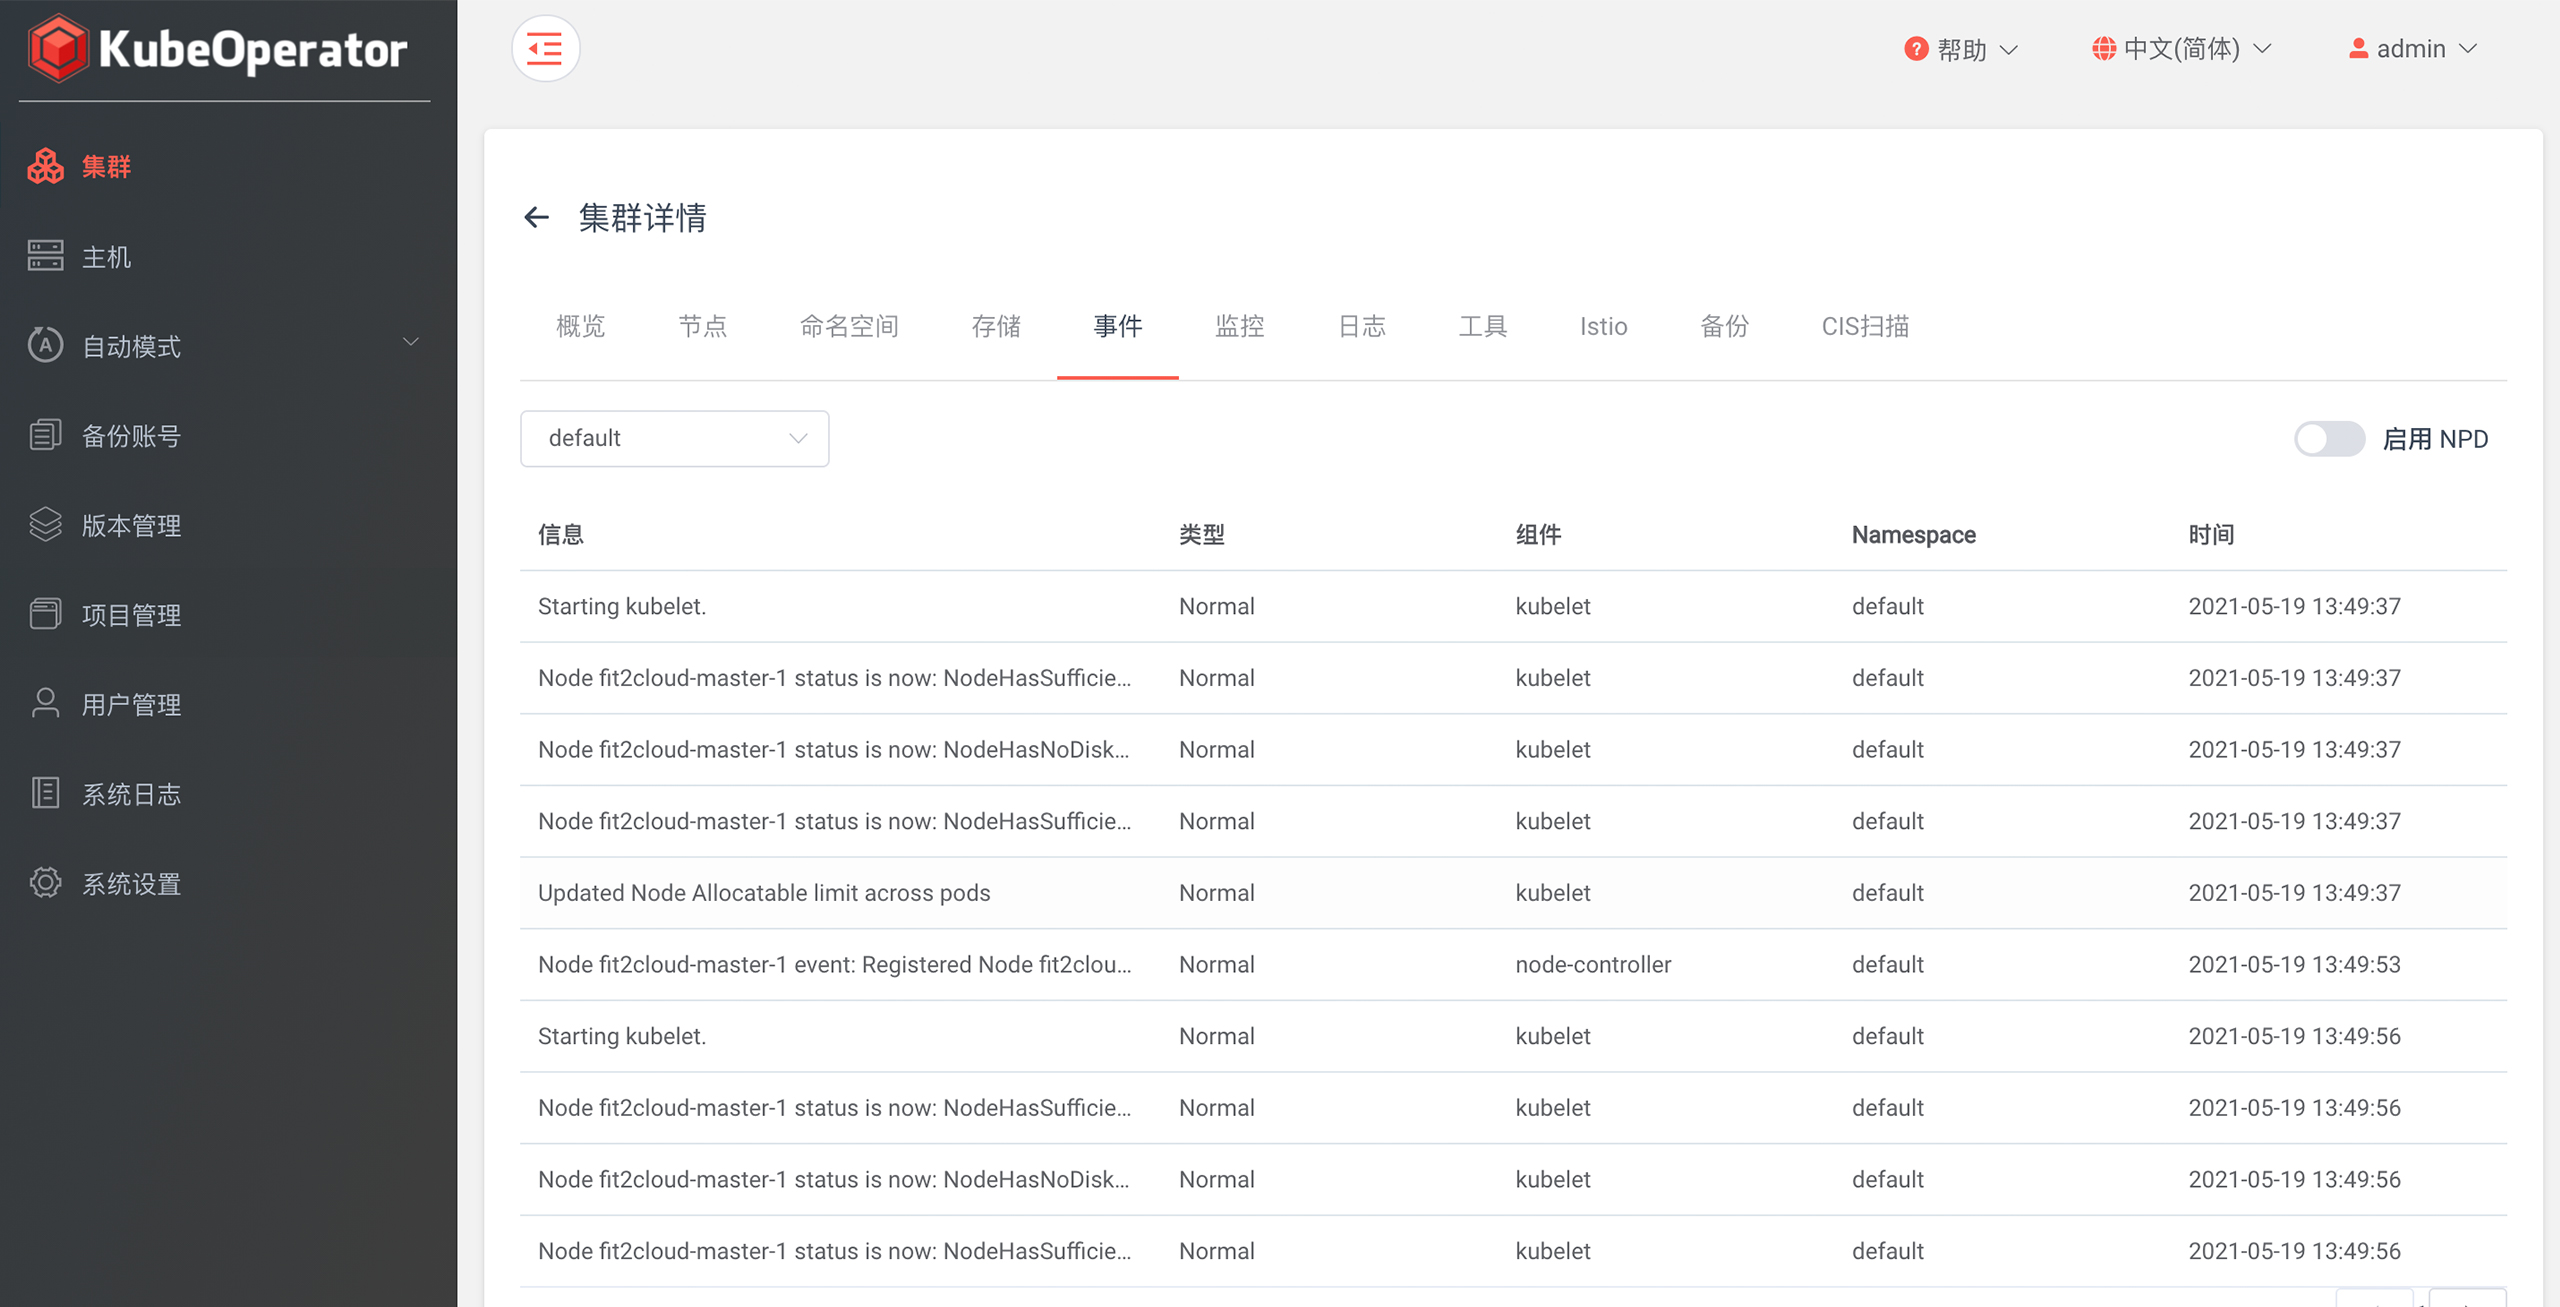Switch to the 日志 tab
Image resolution: width=2560 pixels, height=1307 pixels.
click(1362, 326)
